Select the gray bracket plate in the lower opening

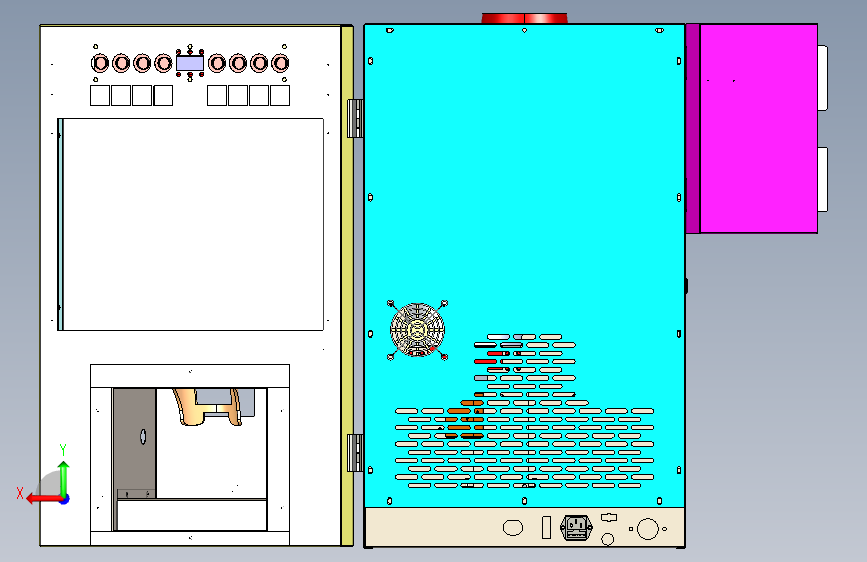[134, 443]
